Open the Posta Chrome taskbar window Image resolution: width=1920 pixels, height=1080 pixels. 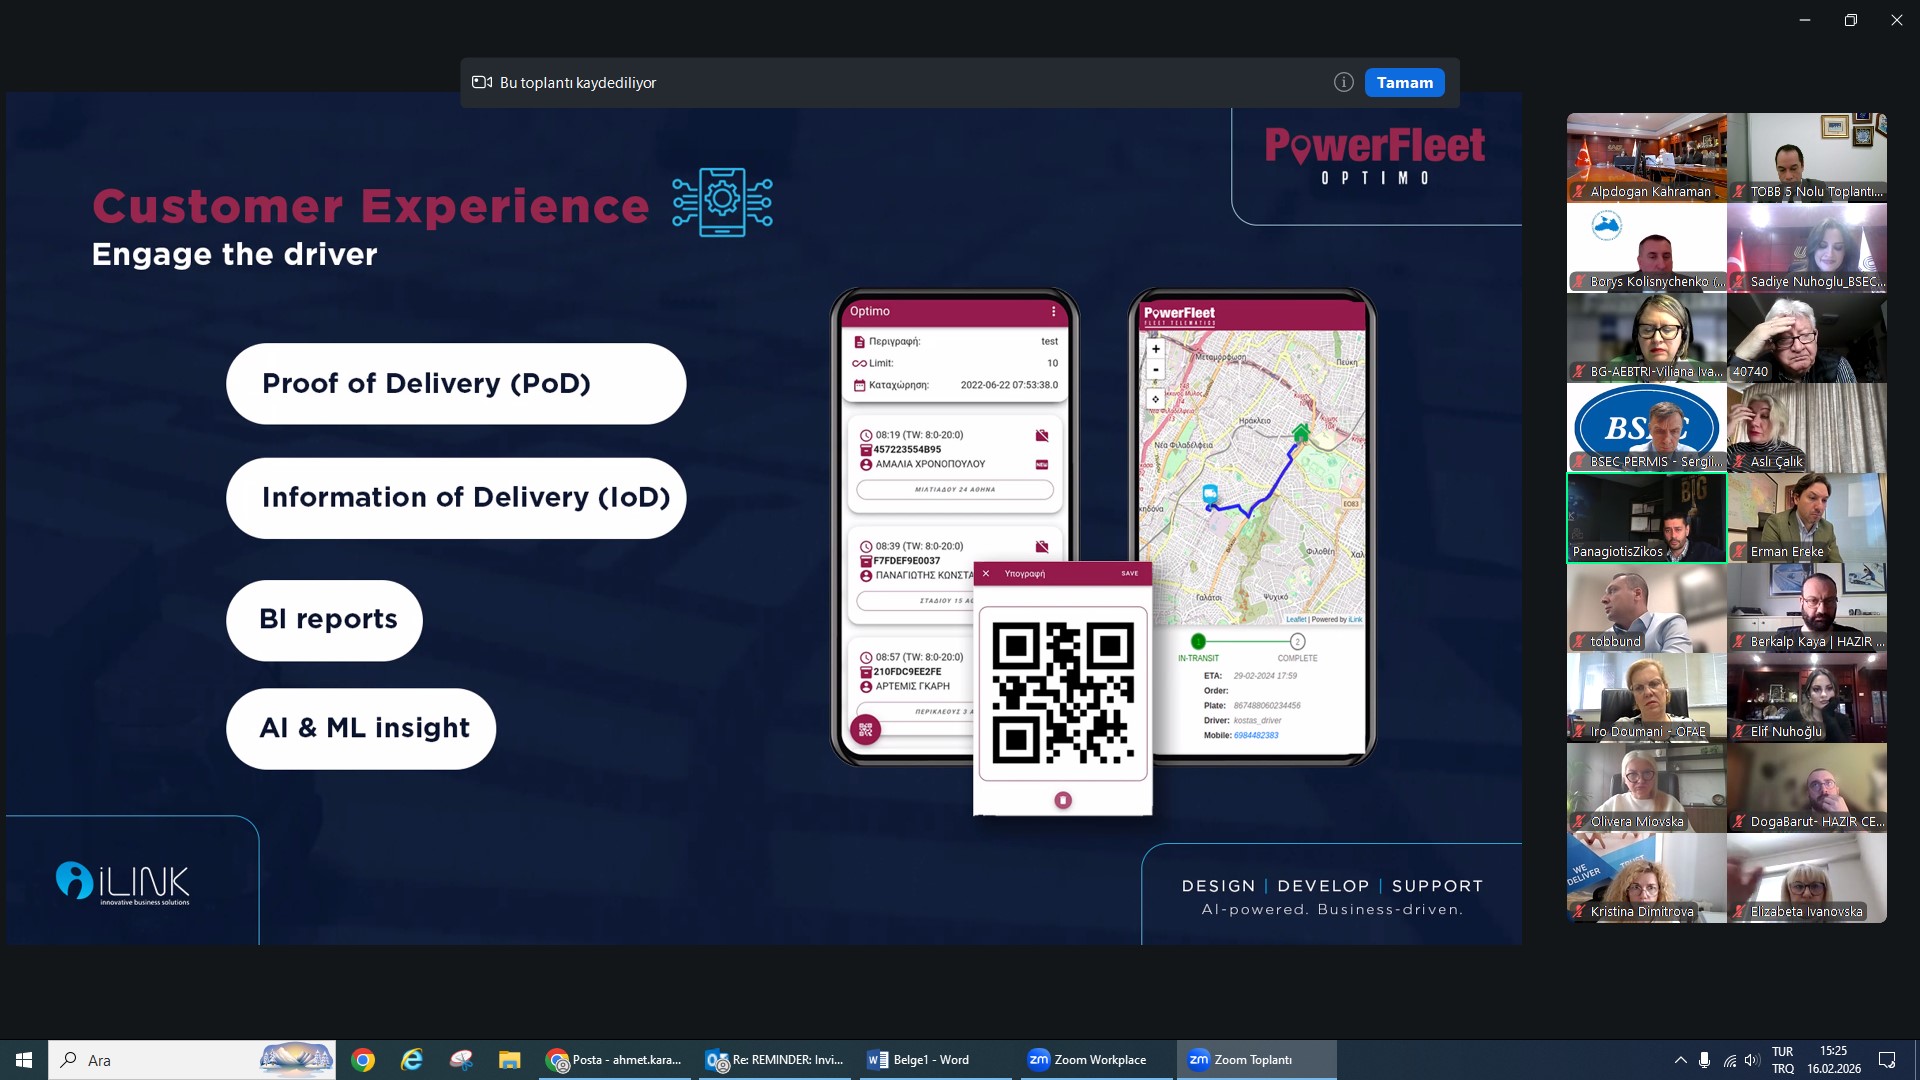coord(615,1060)
